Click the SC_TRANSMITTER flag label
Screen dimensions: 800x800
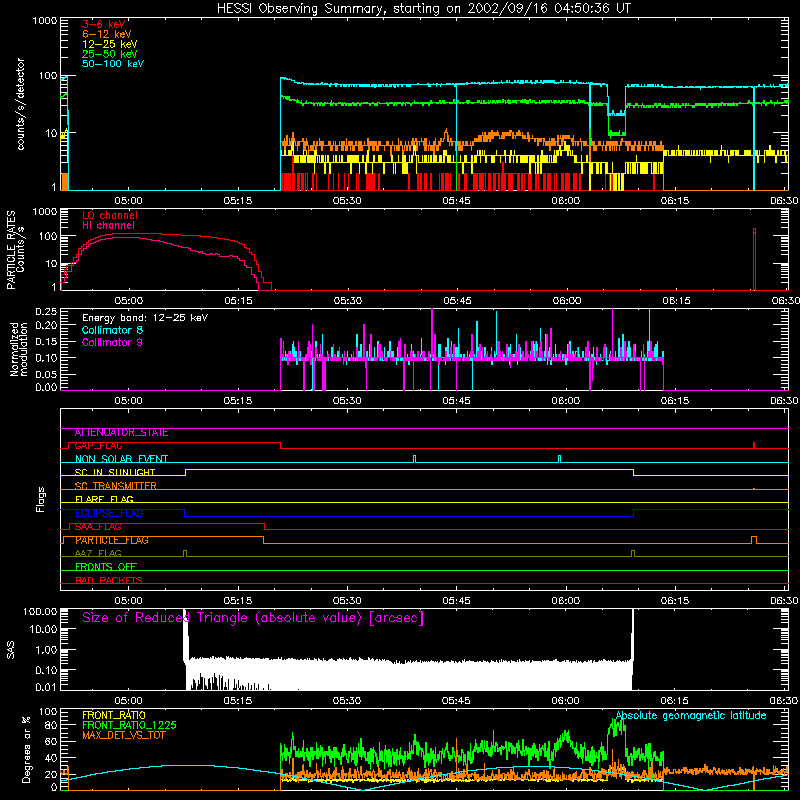coord(116,486)
